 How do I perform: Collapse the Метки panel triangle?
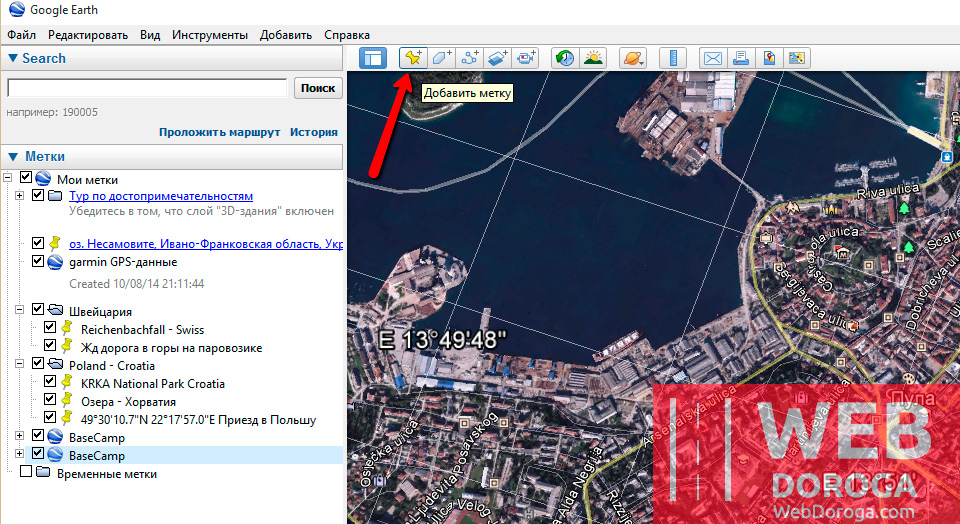pos(13,157)
